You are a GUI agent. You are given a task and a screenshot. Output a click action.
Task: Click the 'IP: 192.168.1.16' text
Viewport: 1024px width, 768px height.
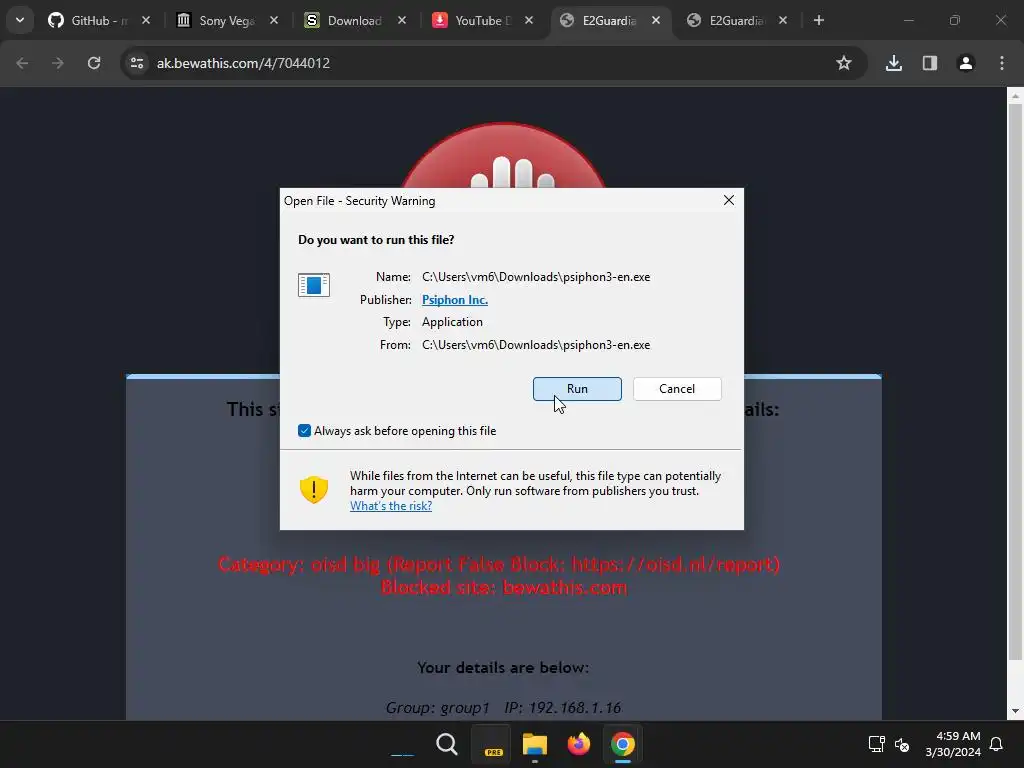(562, 708)
